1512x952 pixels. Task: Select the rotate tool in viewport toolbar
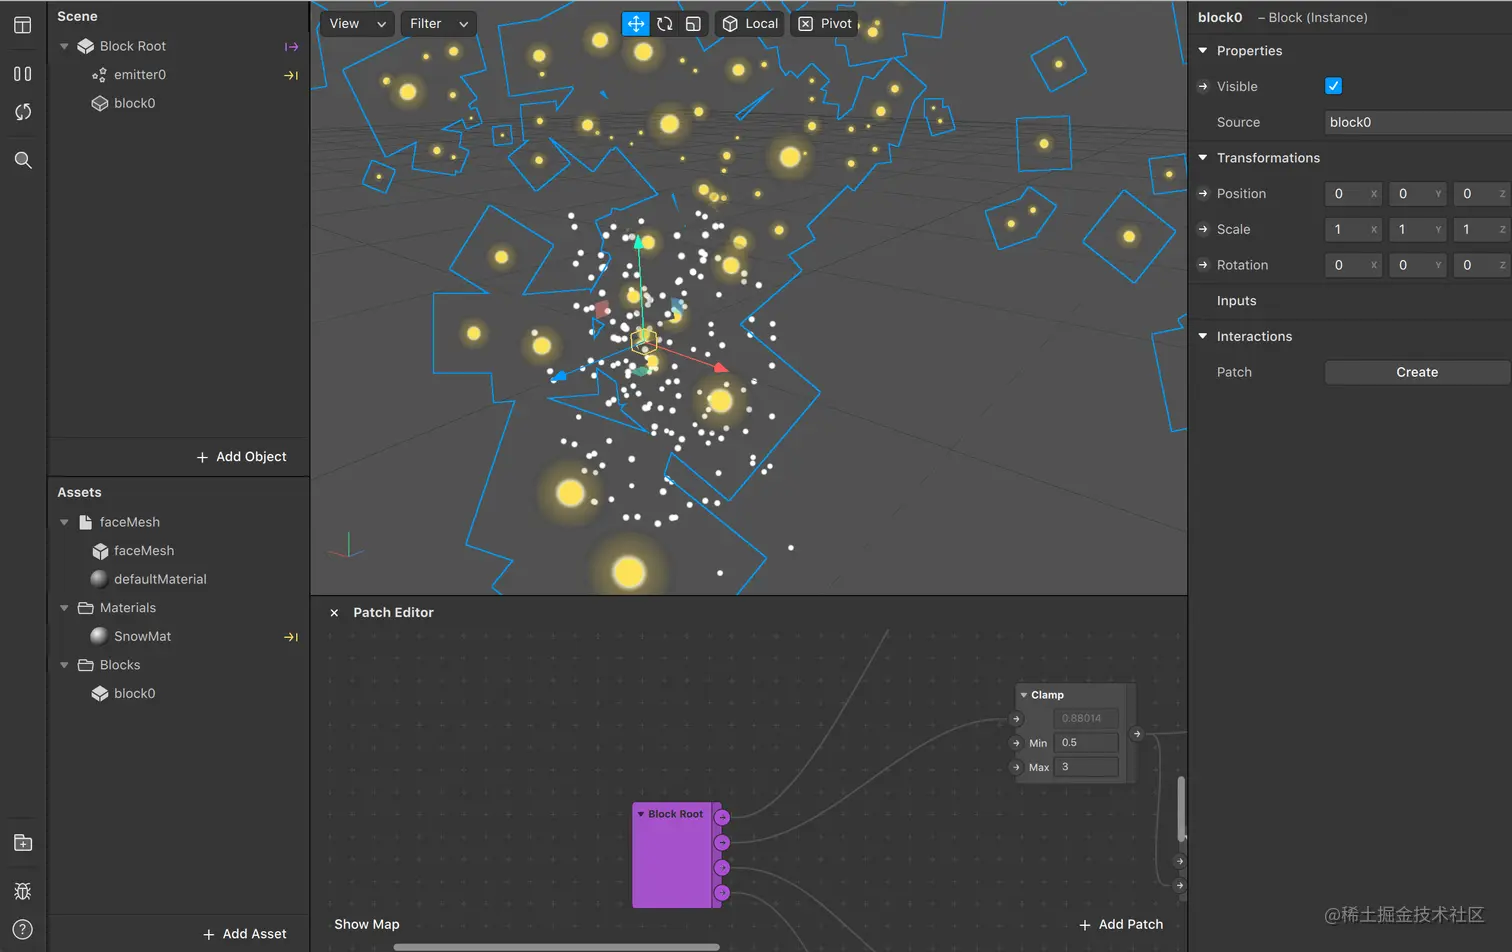(x=665, y=24)
